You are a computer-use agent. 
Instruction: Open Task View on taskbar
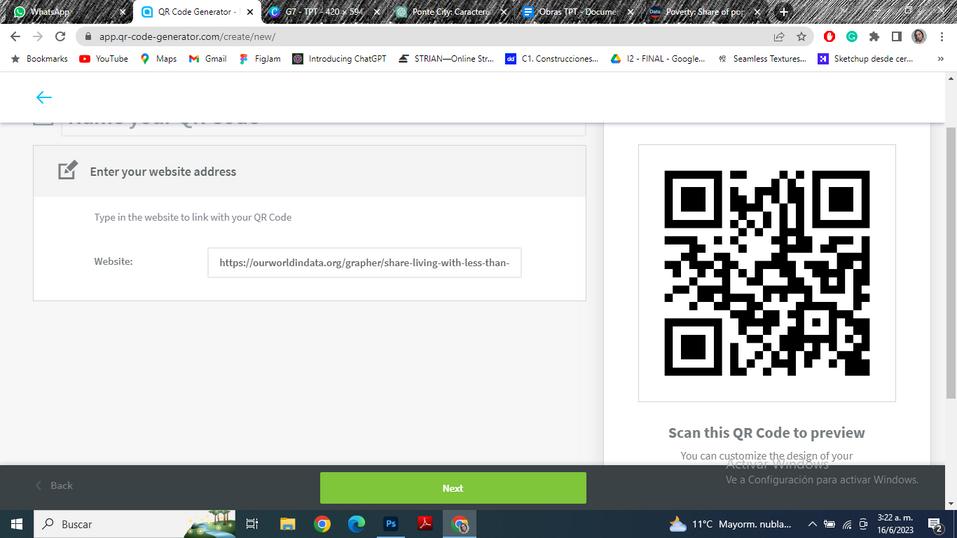coord(251,524)
